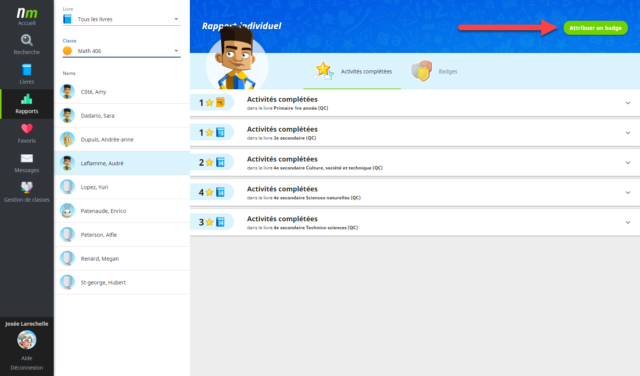The image size is (640, 376).
Task: Click the large student avatar in report header
Action: click(237, 59)
